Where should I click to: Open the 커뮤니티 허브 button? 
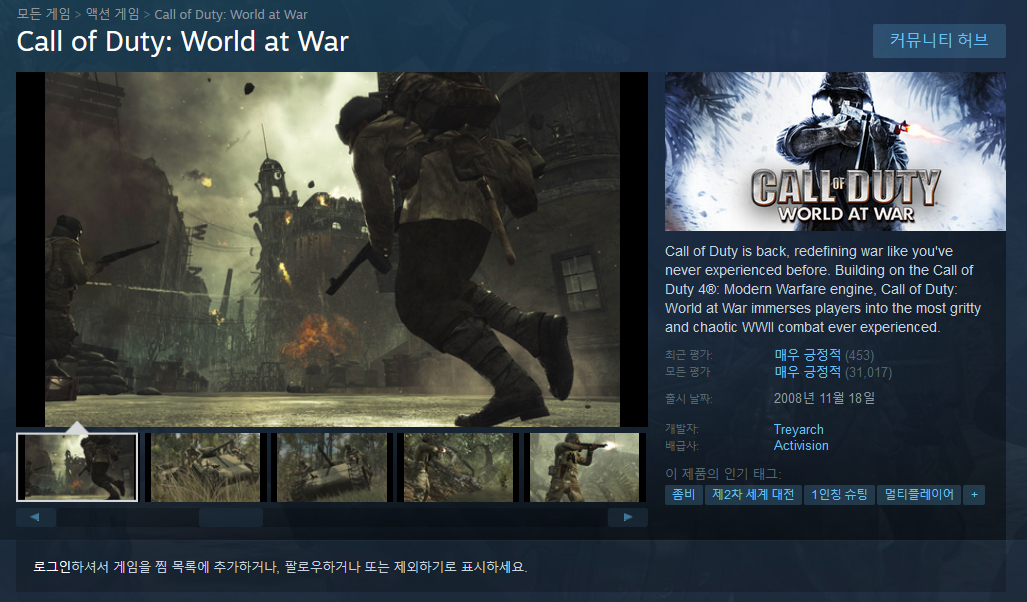(939, 41)
